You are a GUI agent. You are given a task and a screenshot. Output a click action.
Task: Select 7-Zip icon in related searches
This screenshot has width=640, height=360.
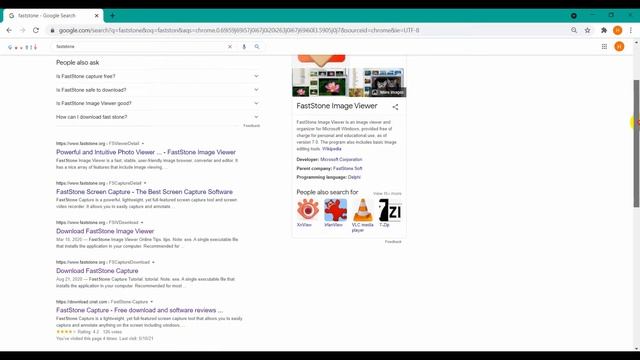(x=390, y=210)
